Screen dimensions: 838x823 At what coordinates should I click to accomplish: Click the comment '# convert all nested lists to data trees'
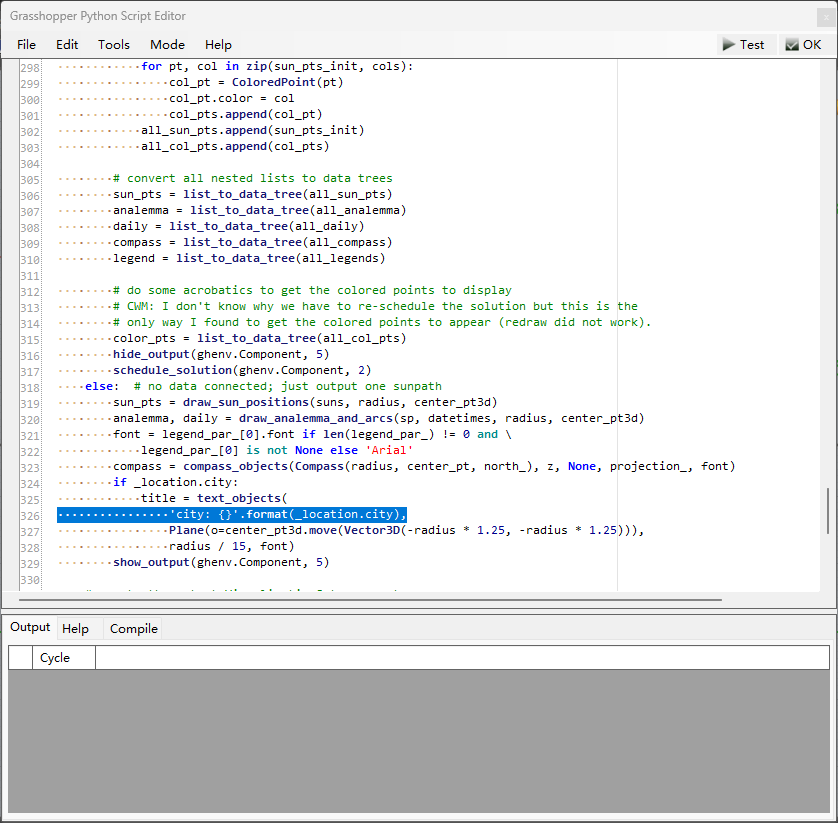point(253,178)
